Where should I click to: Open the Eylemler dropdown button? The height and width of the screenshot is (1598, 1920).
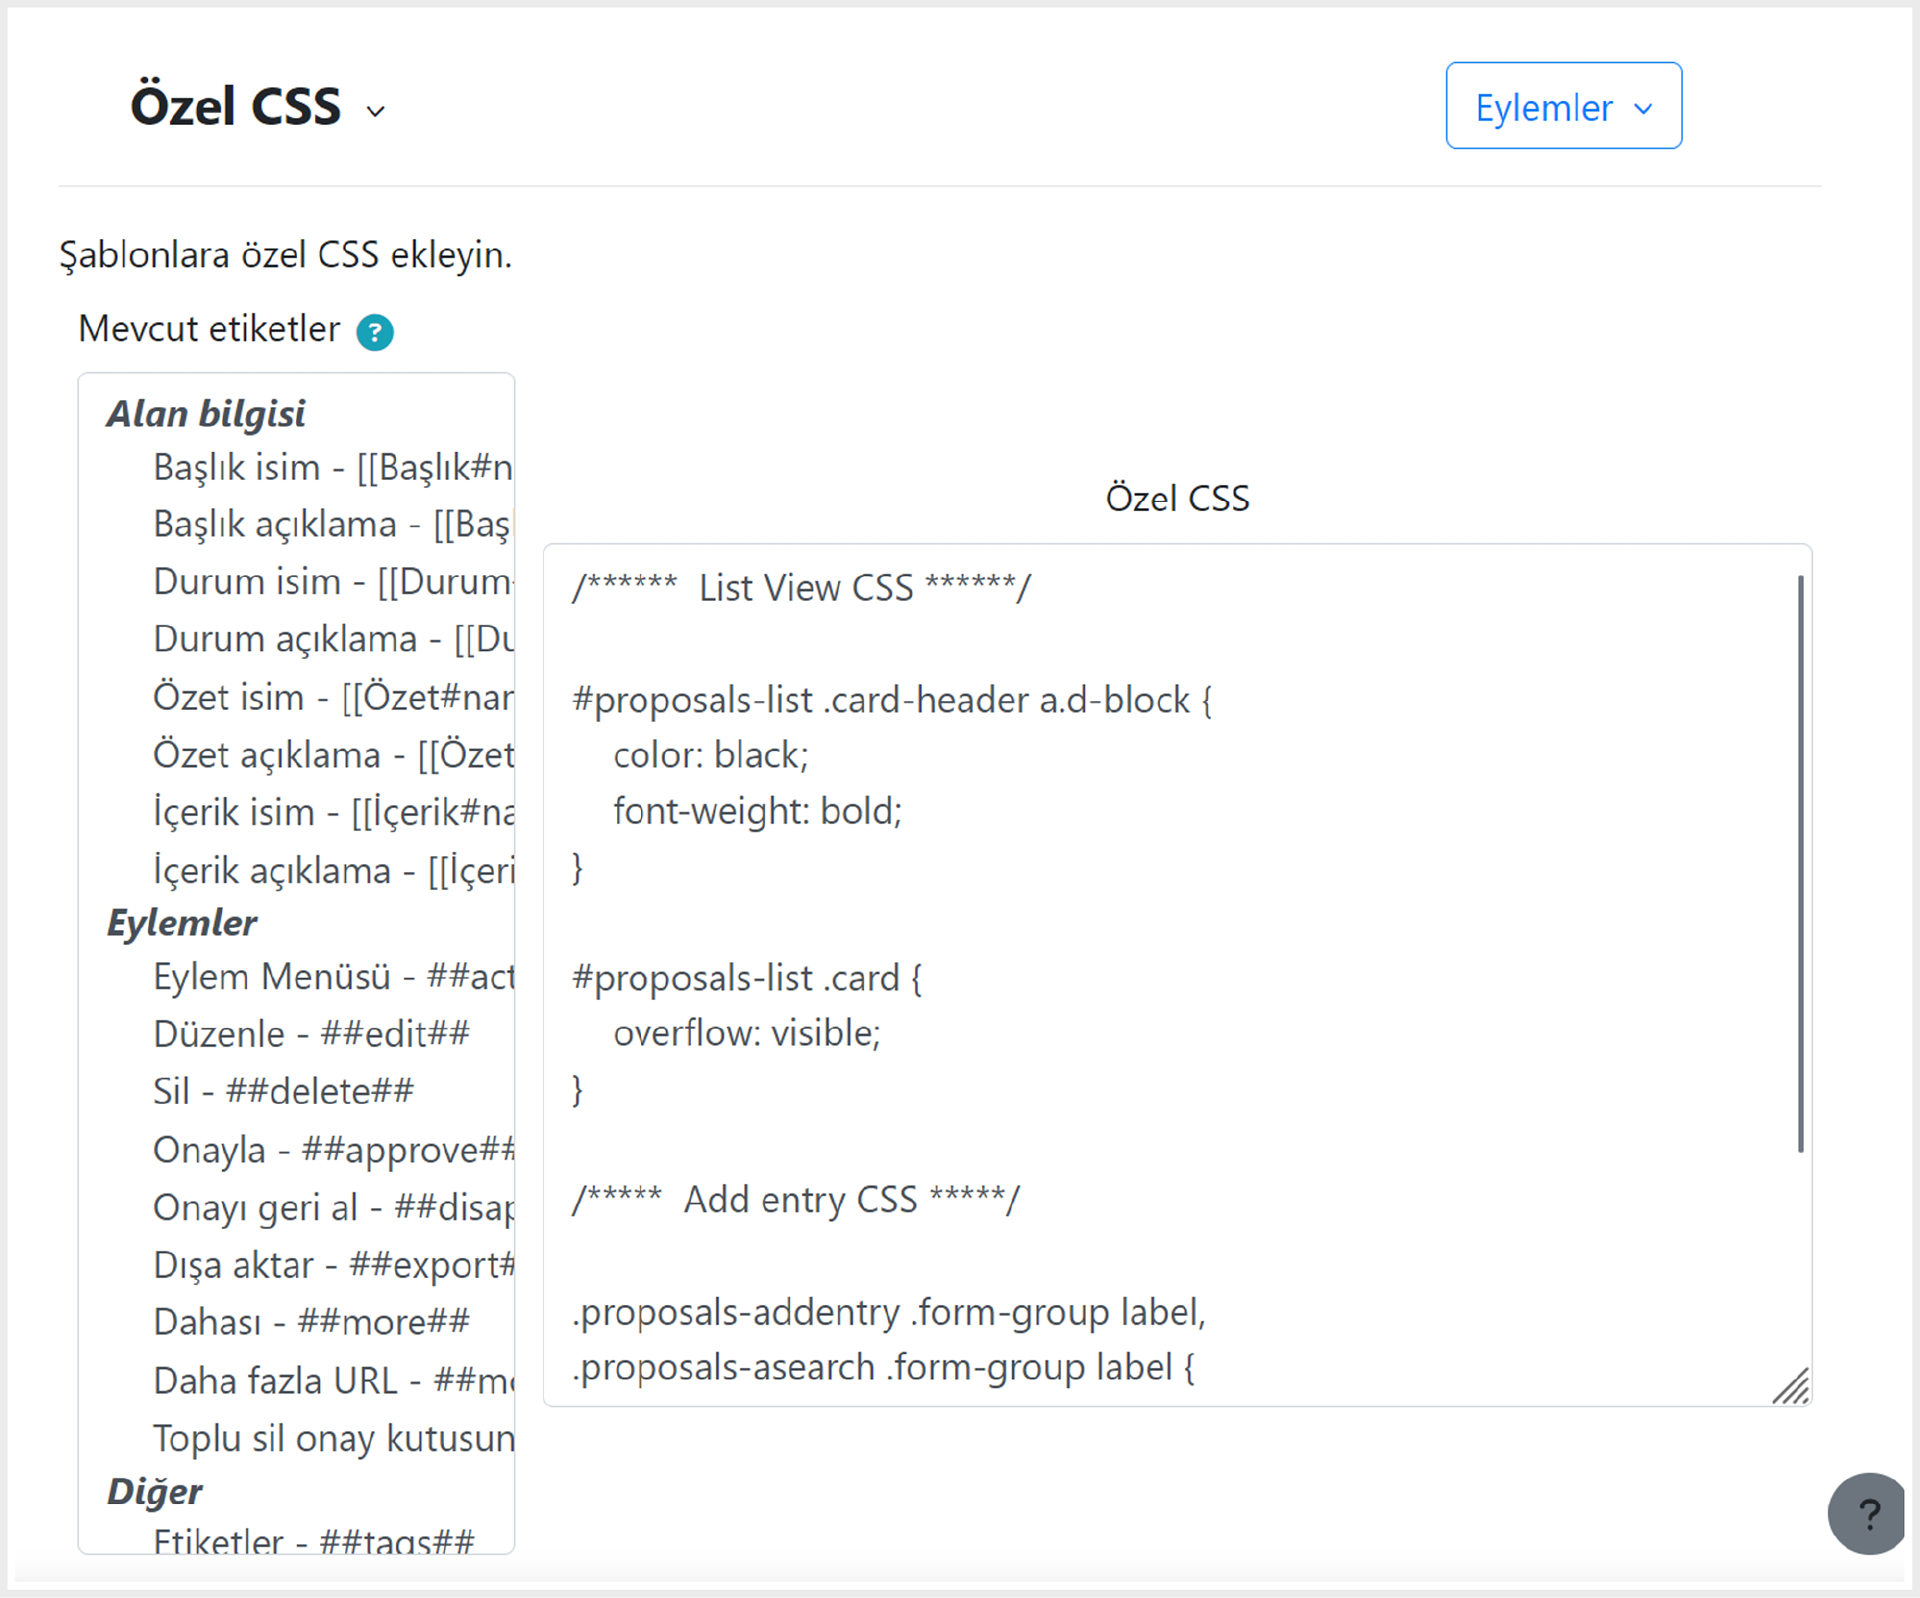coord(1563,106)
